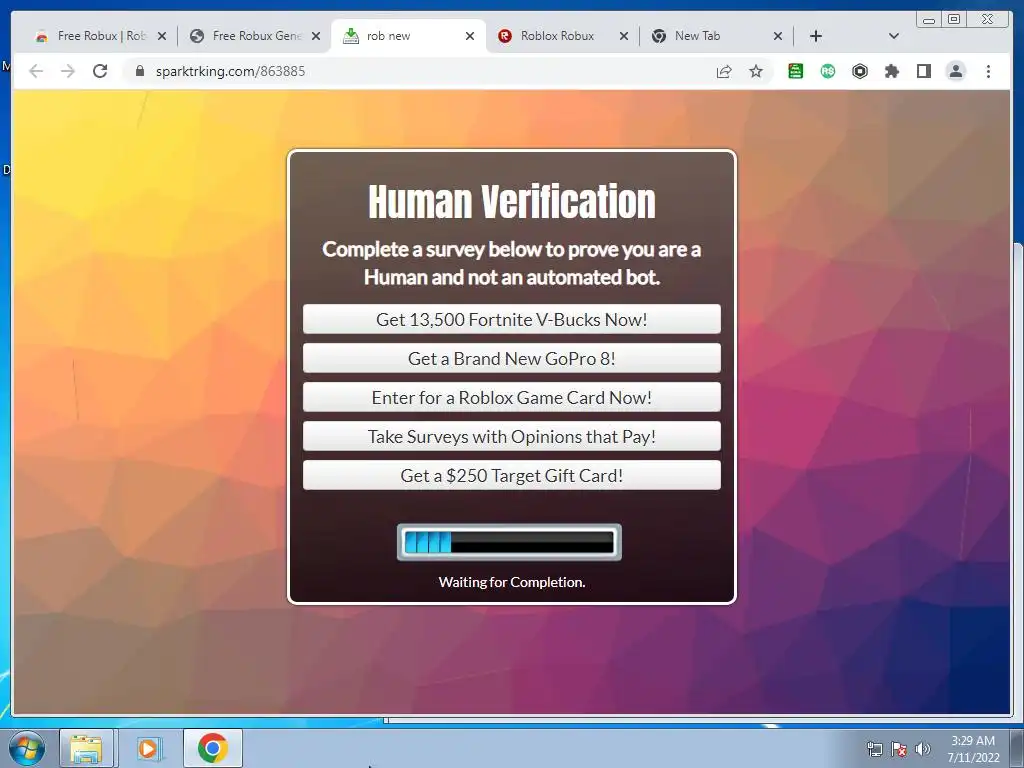View site info via the lock icon
Screen dimensions: 1024x768
(x=140, y=71)
